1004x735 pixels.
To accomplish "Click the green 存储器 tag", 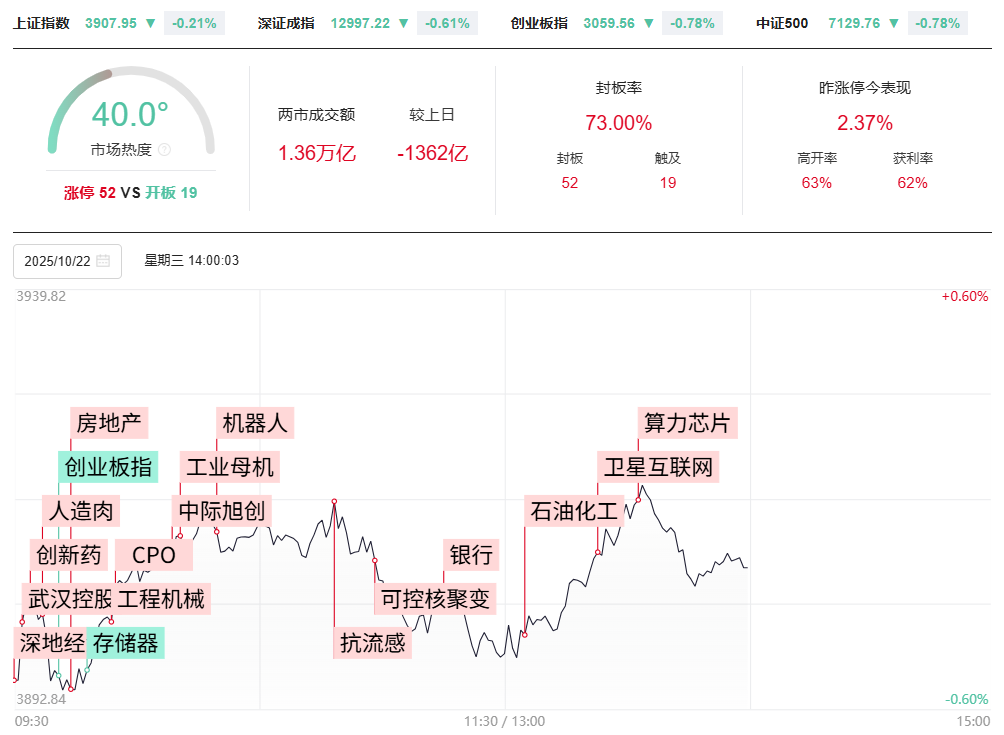I will click(x=125, y=642).
